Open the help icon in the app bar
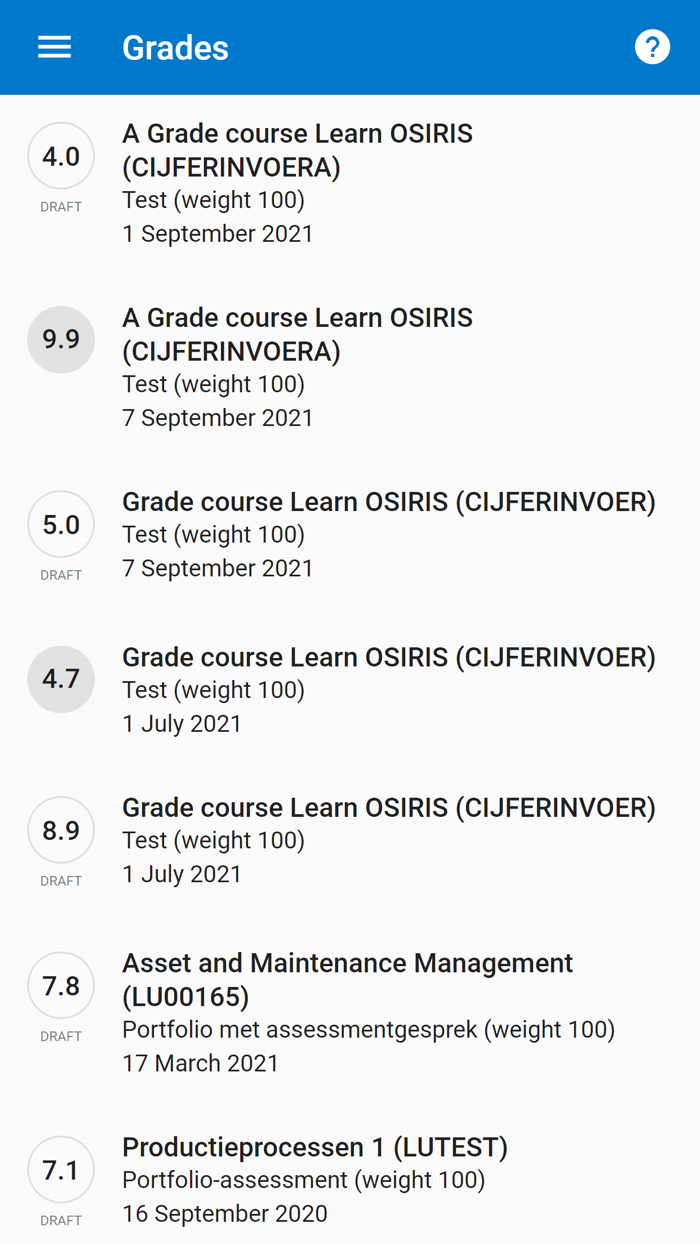The image size is (700, 1244). point(652,46)
